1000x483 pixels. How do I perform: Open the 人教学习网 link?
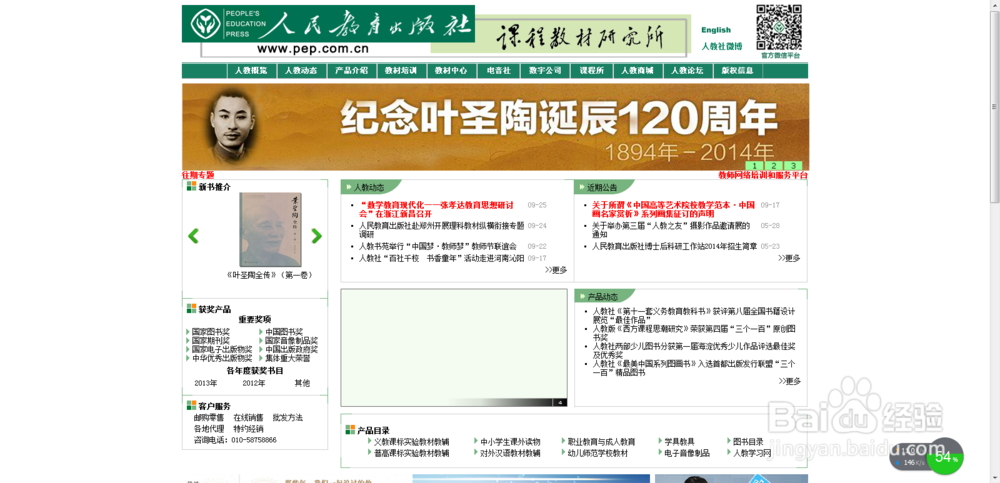pos(752,453)
